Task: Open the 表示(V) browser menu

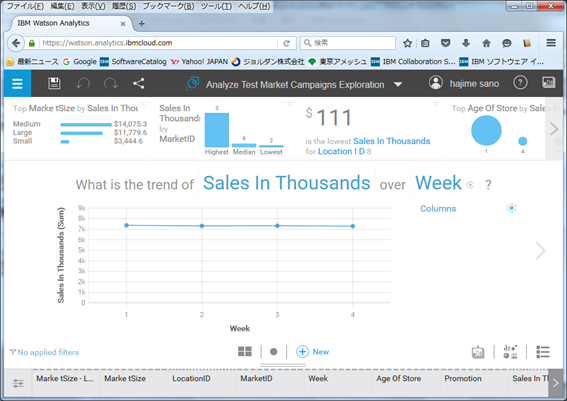Action: [x=93, y=6]
